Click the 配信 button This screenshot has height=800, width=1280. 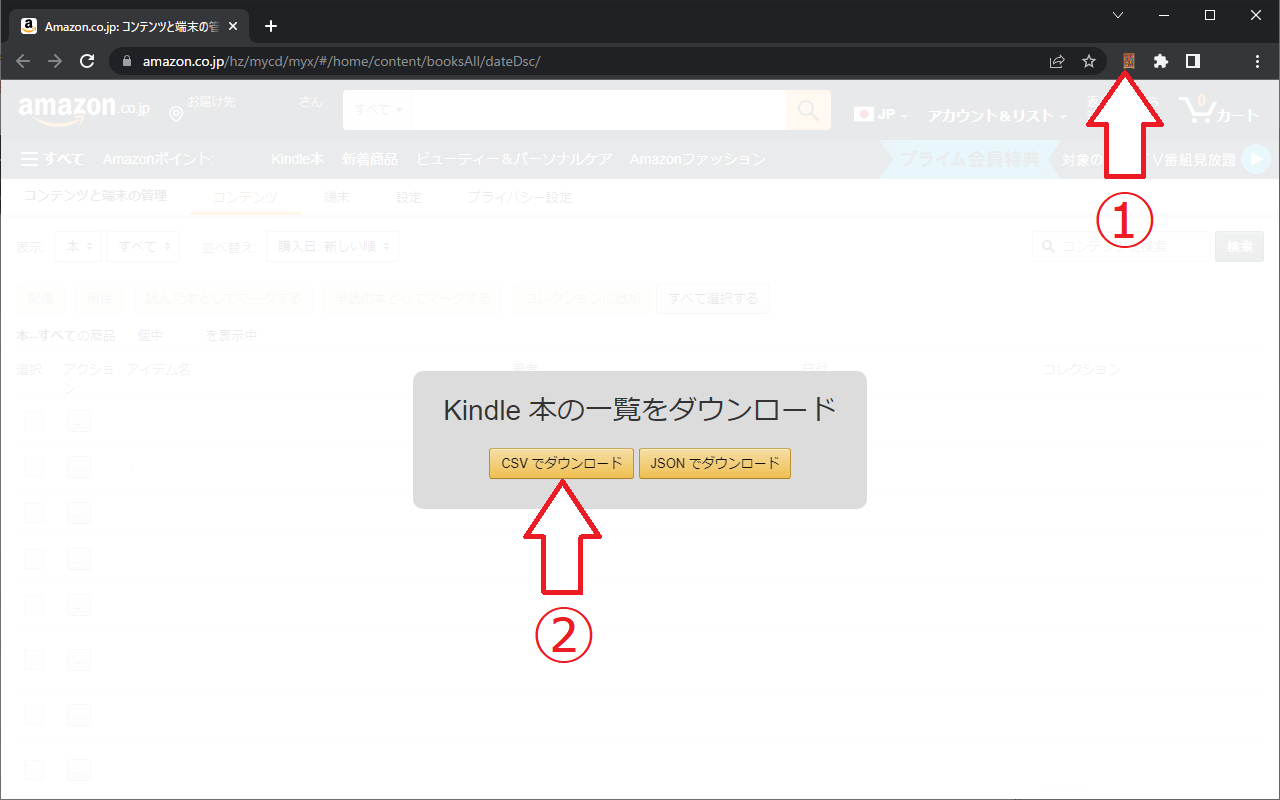coord(41,298)
